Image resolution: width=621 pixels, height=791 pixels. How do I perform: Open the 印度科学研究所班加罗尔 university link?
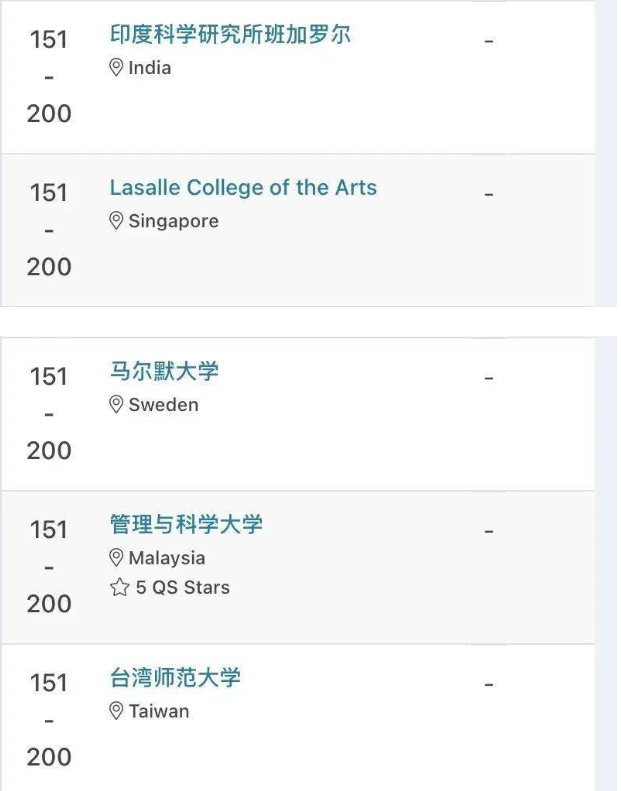click(230, 34)
